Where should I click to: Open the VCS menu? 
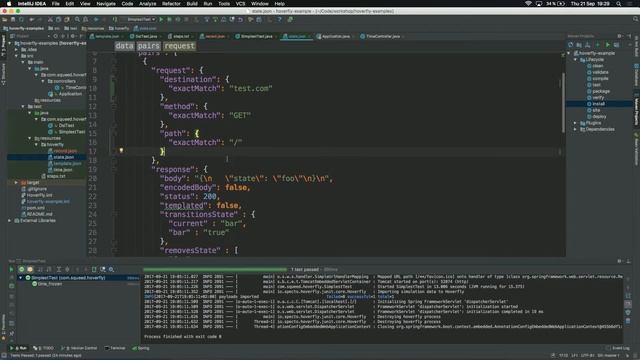click(x=240, y=4)
